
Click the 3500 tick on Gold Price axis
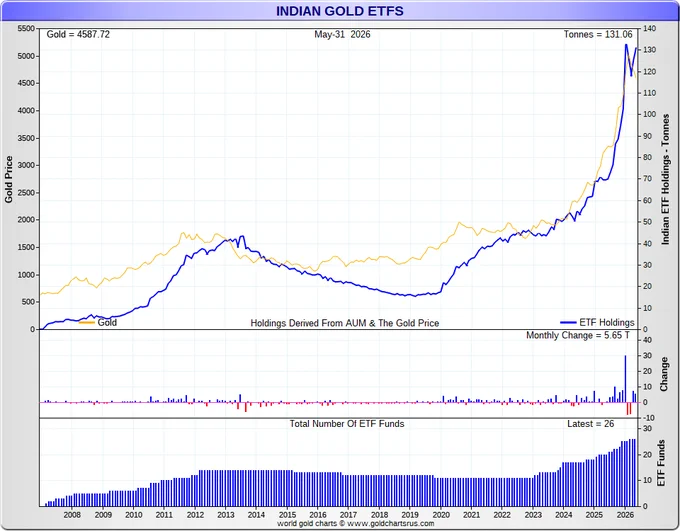(x=26, y=138)
